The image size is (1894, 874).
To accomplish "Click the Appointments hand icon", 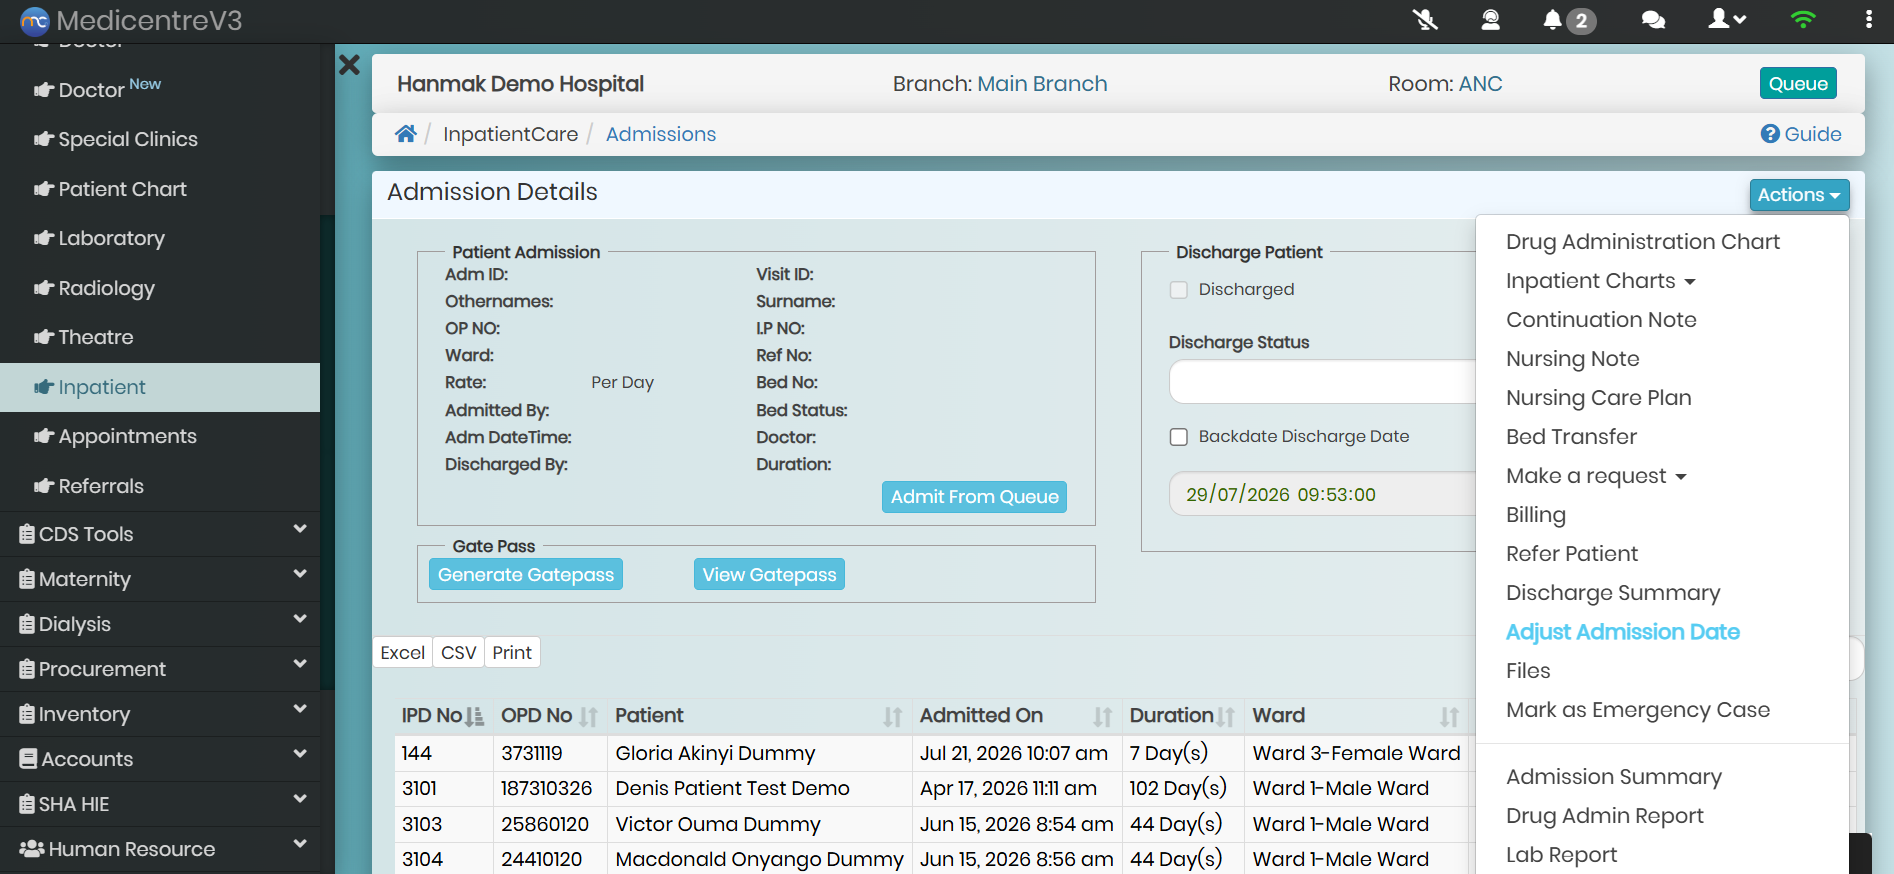I will 44,436.
